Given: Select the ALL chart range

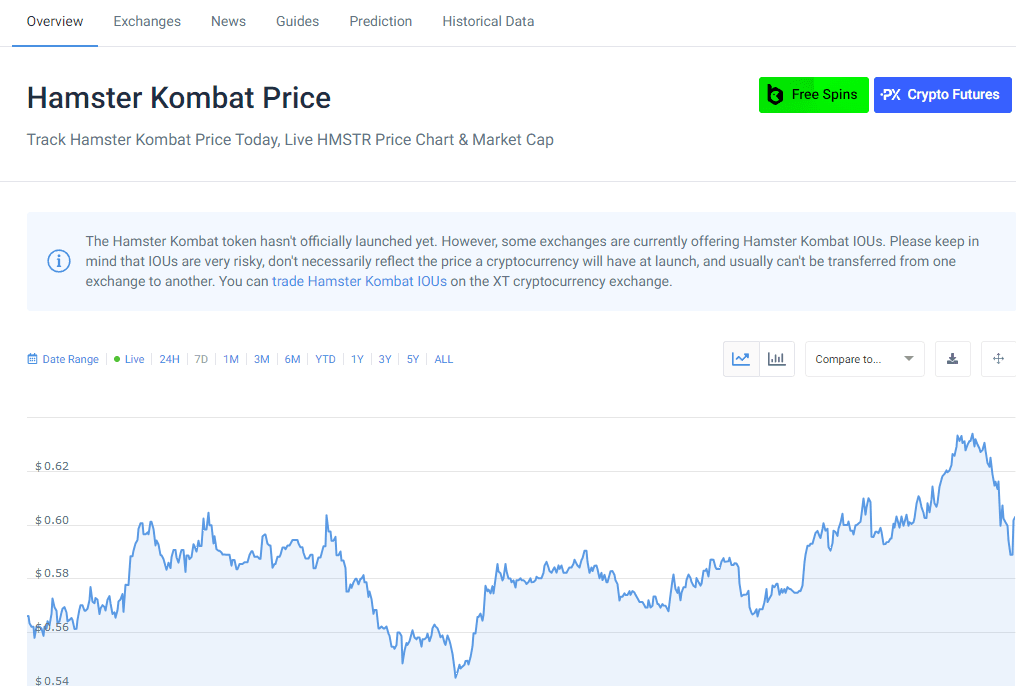Looking at the screenshot, I should tap(444, 360).
